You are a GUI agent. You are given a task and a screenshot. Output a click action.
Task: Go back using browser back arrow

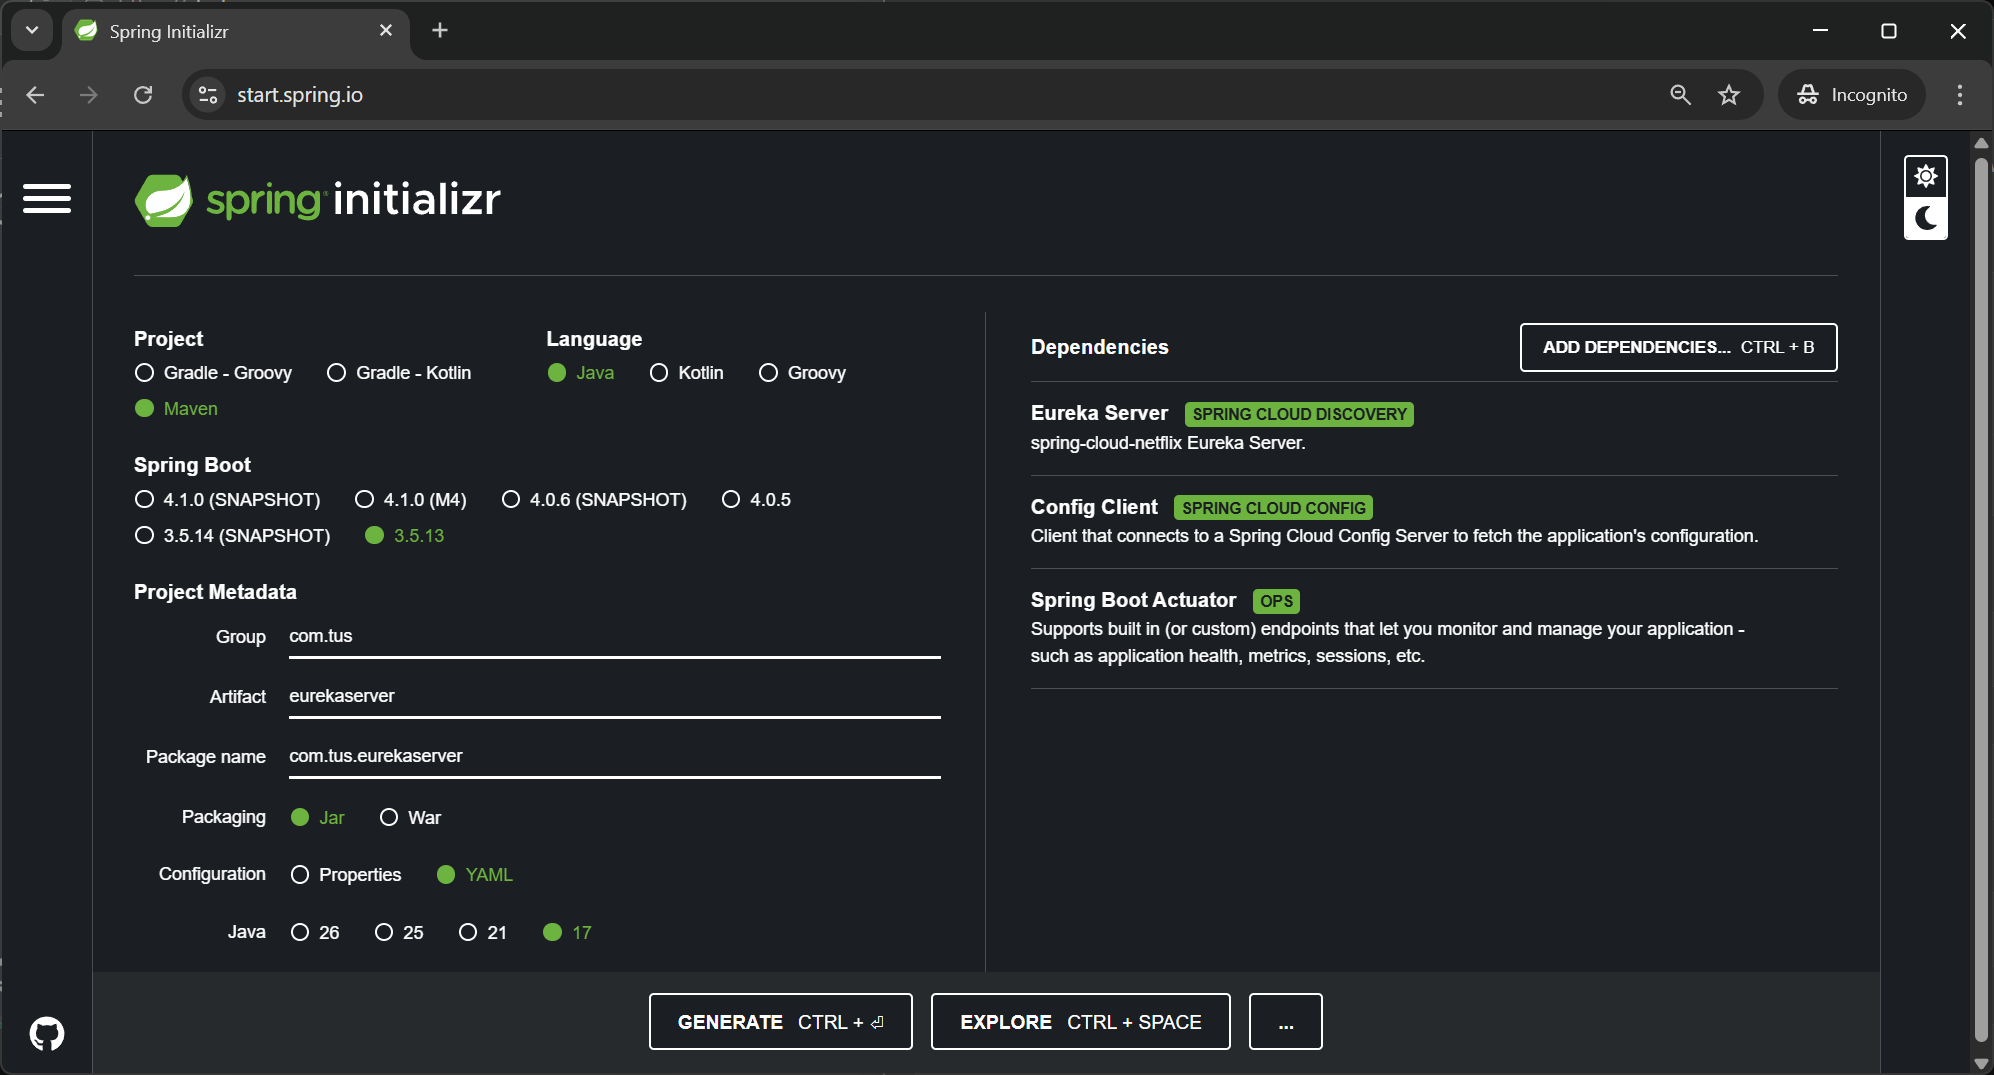(x=36, y=95)
